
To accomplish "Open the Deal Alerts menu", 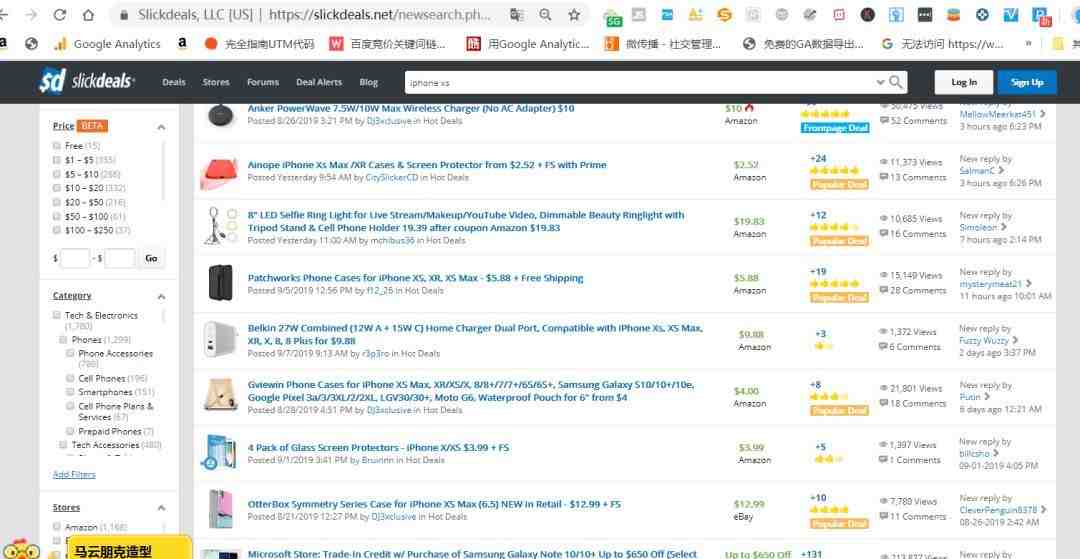I will 319,82.
